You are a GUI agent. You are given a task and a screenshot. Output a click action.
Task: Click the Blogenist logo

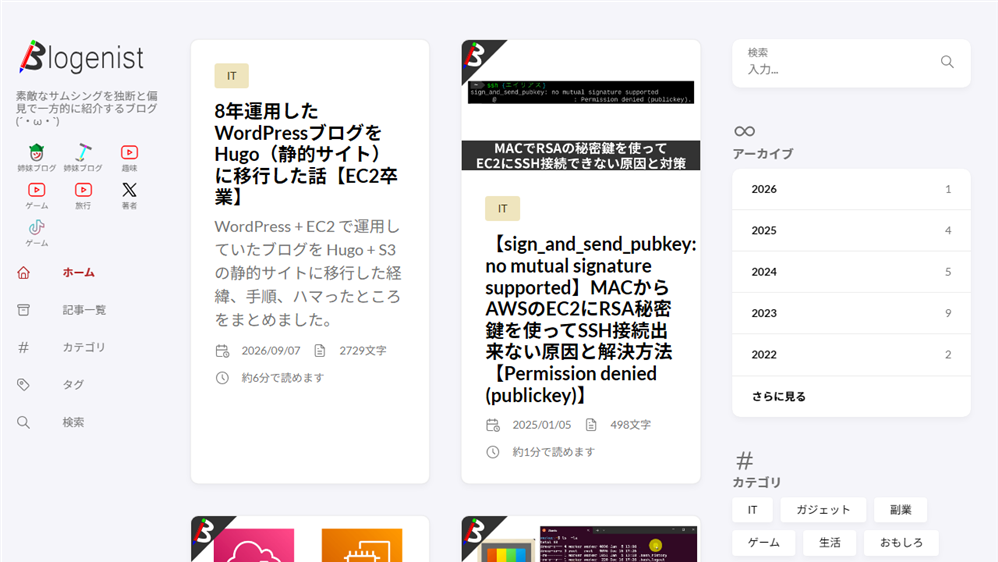81,57
